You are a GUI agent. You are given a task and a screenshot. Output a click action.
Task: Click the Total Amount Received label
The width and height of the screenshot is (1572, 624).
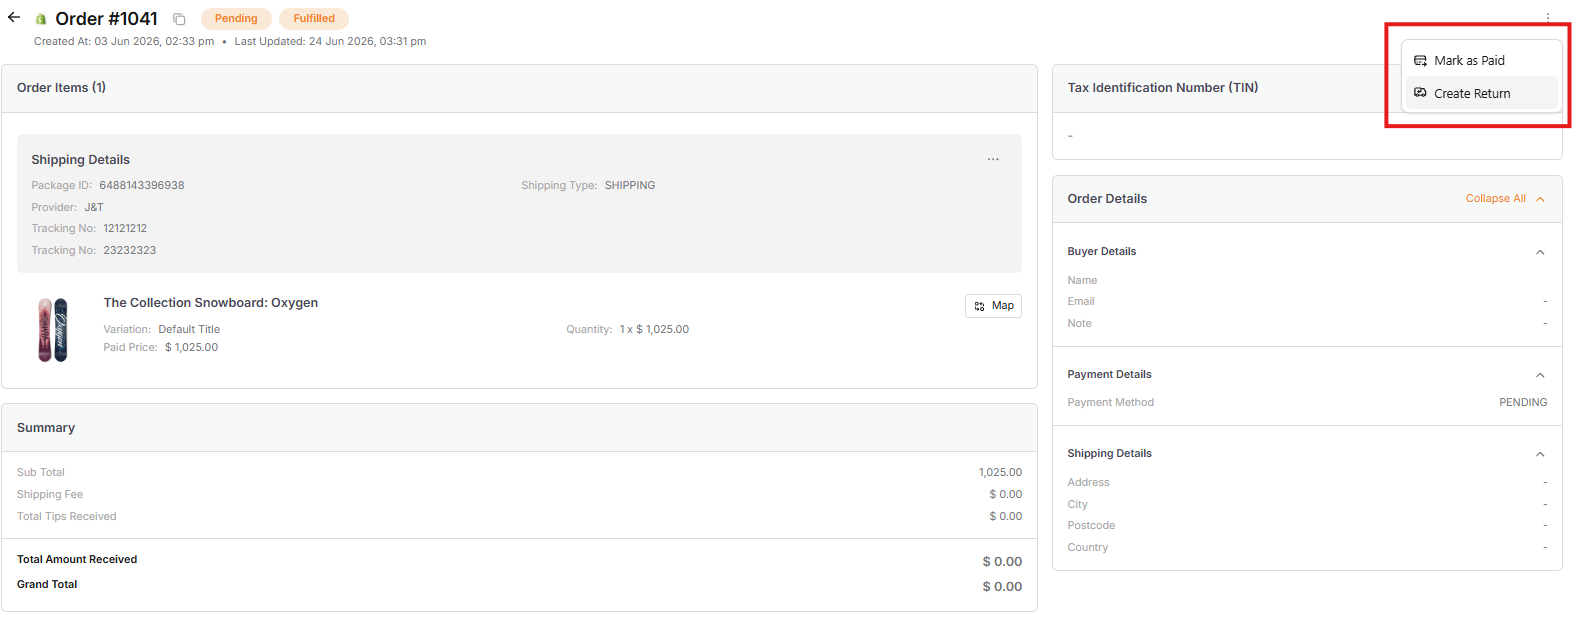(x=77, y=560)
